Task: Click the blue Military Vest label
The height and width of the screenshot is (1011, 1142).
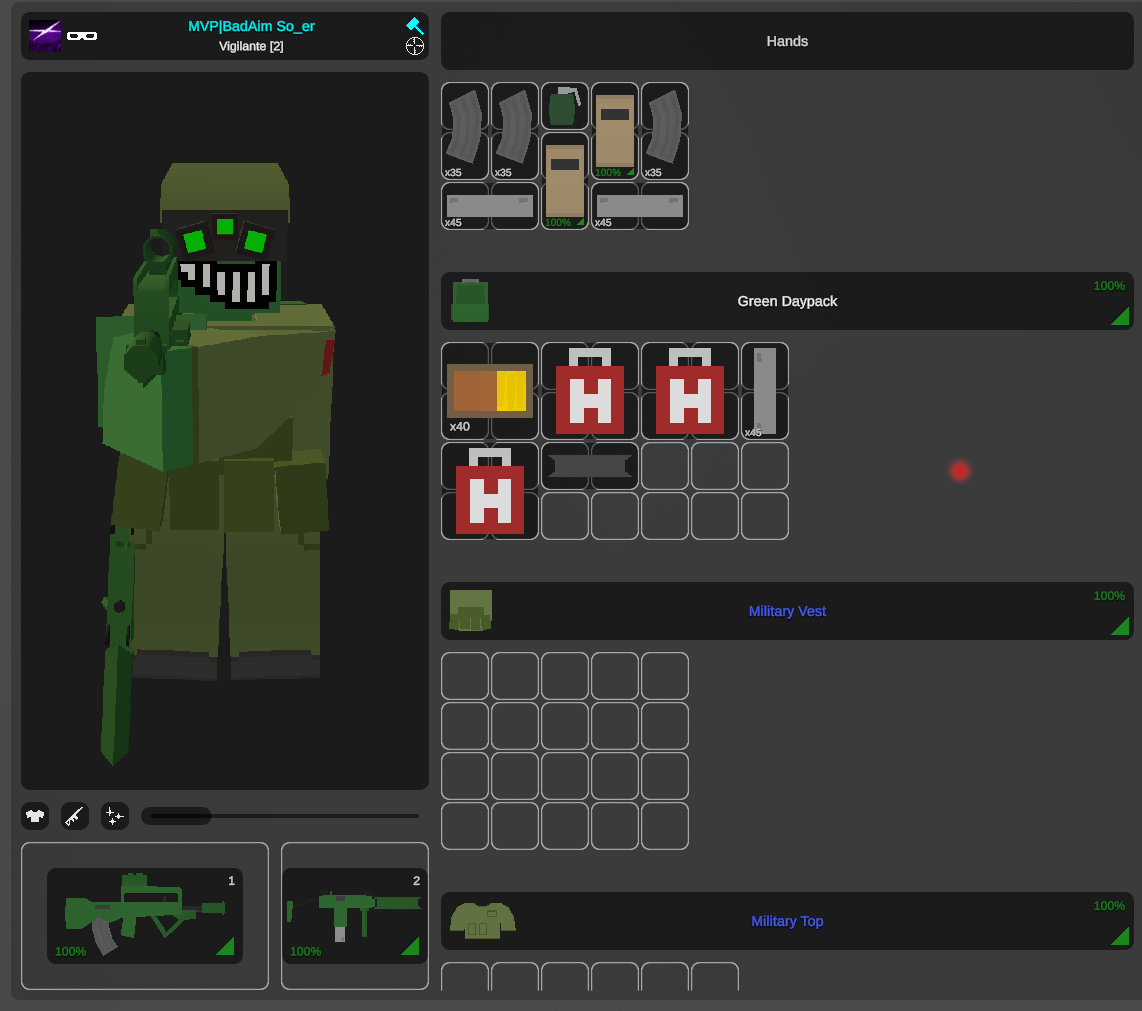Action: click(787, 611)
